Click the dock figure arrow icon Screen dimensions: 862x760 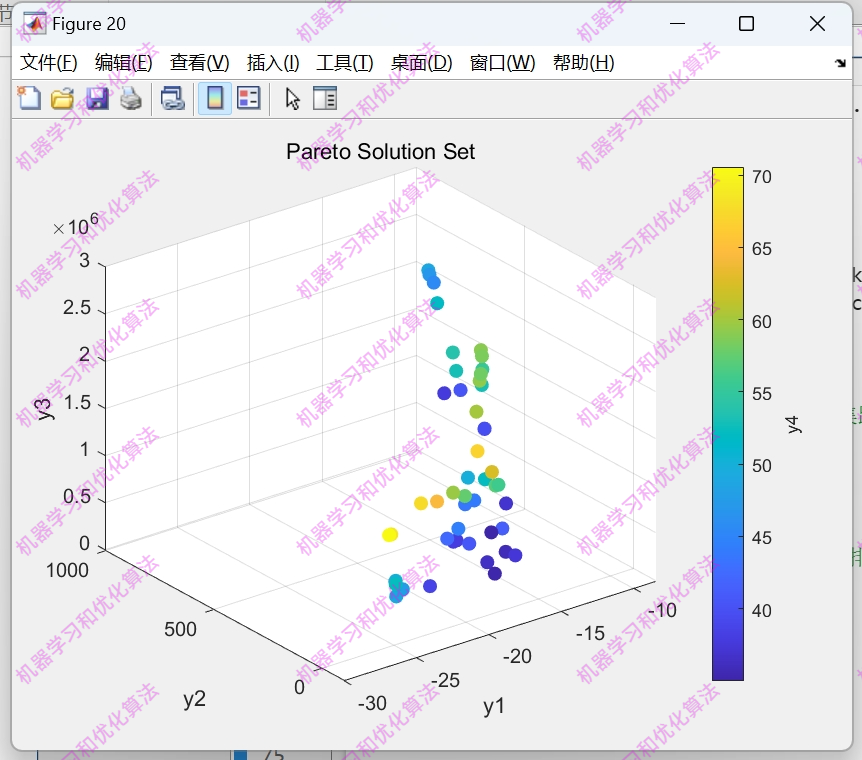point(840,63)
